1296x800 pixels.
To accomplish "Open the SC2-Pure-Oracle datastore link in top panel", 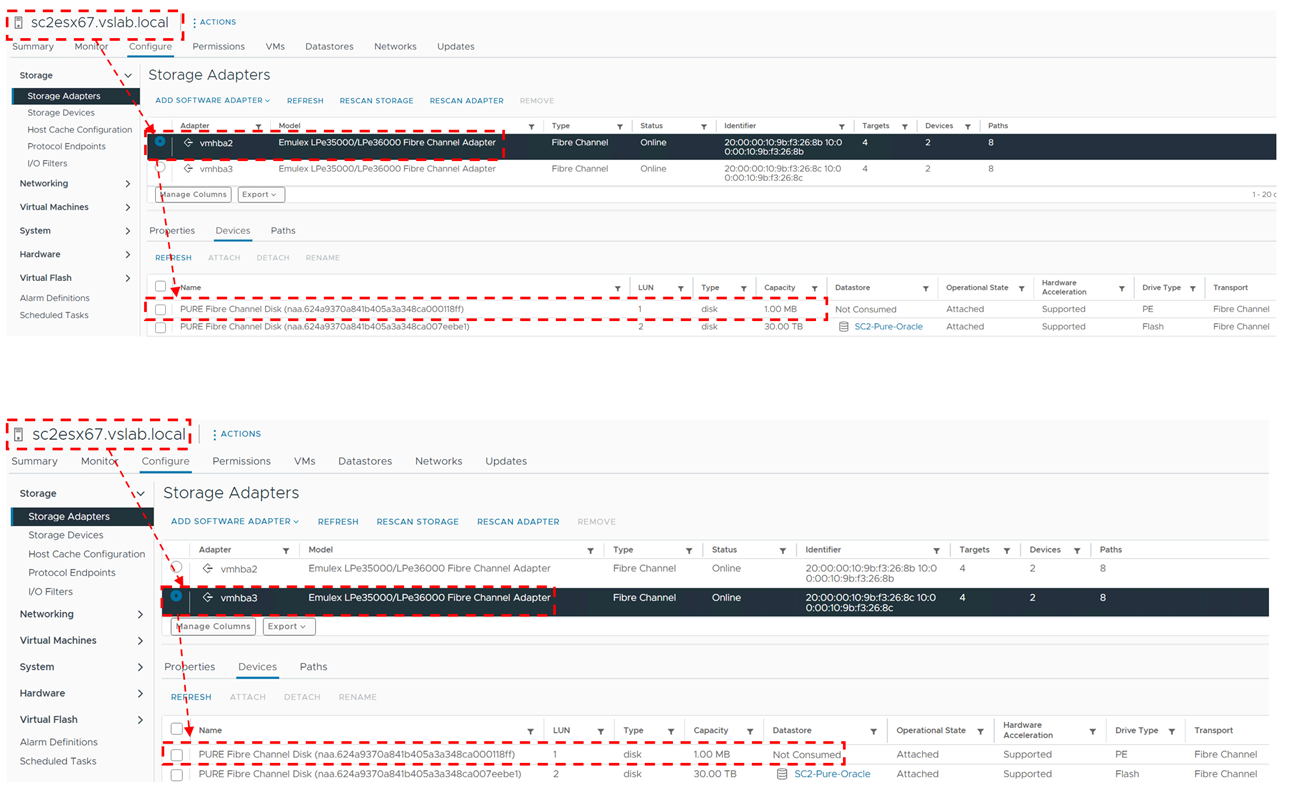I will click(x=888, y=327).
